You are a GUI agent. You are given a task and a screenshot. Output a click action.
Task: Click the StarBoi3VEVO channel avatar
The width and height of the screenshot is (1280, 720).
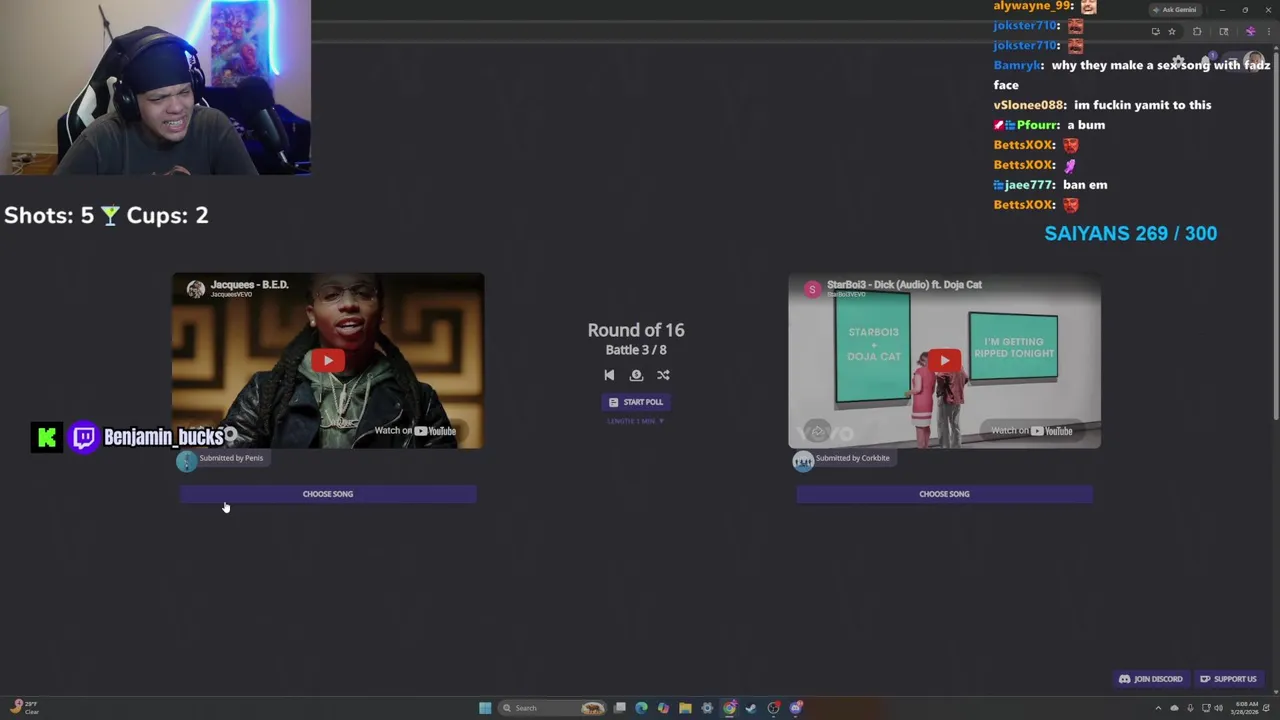coord(812,289)
